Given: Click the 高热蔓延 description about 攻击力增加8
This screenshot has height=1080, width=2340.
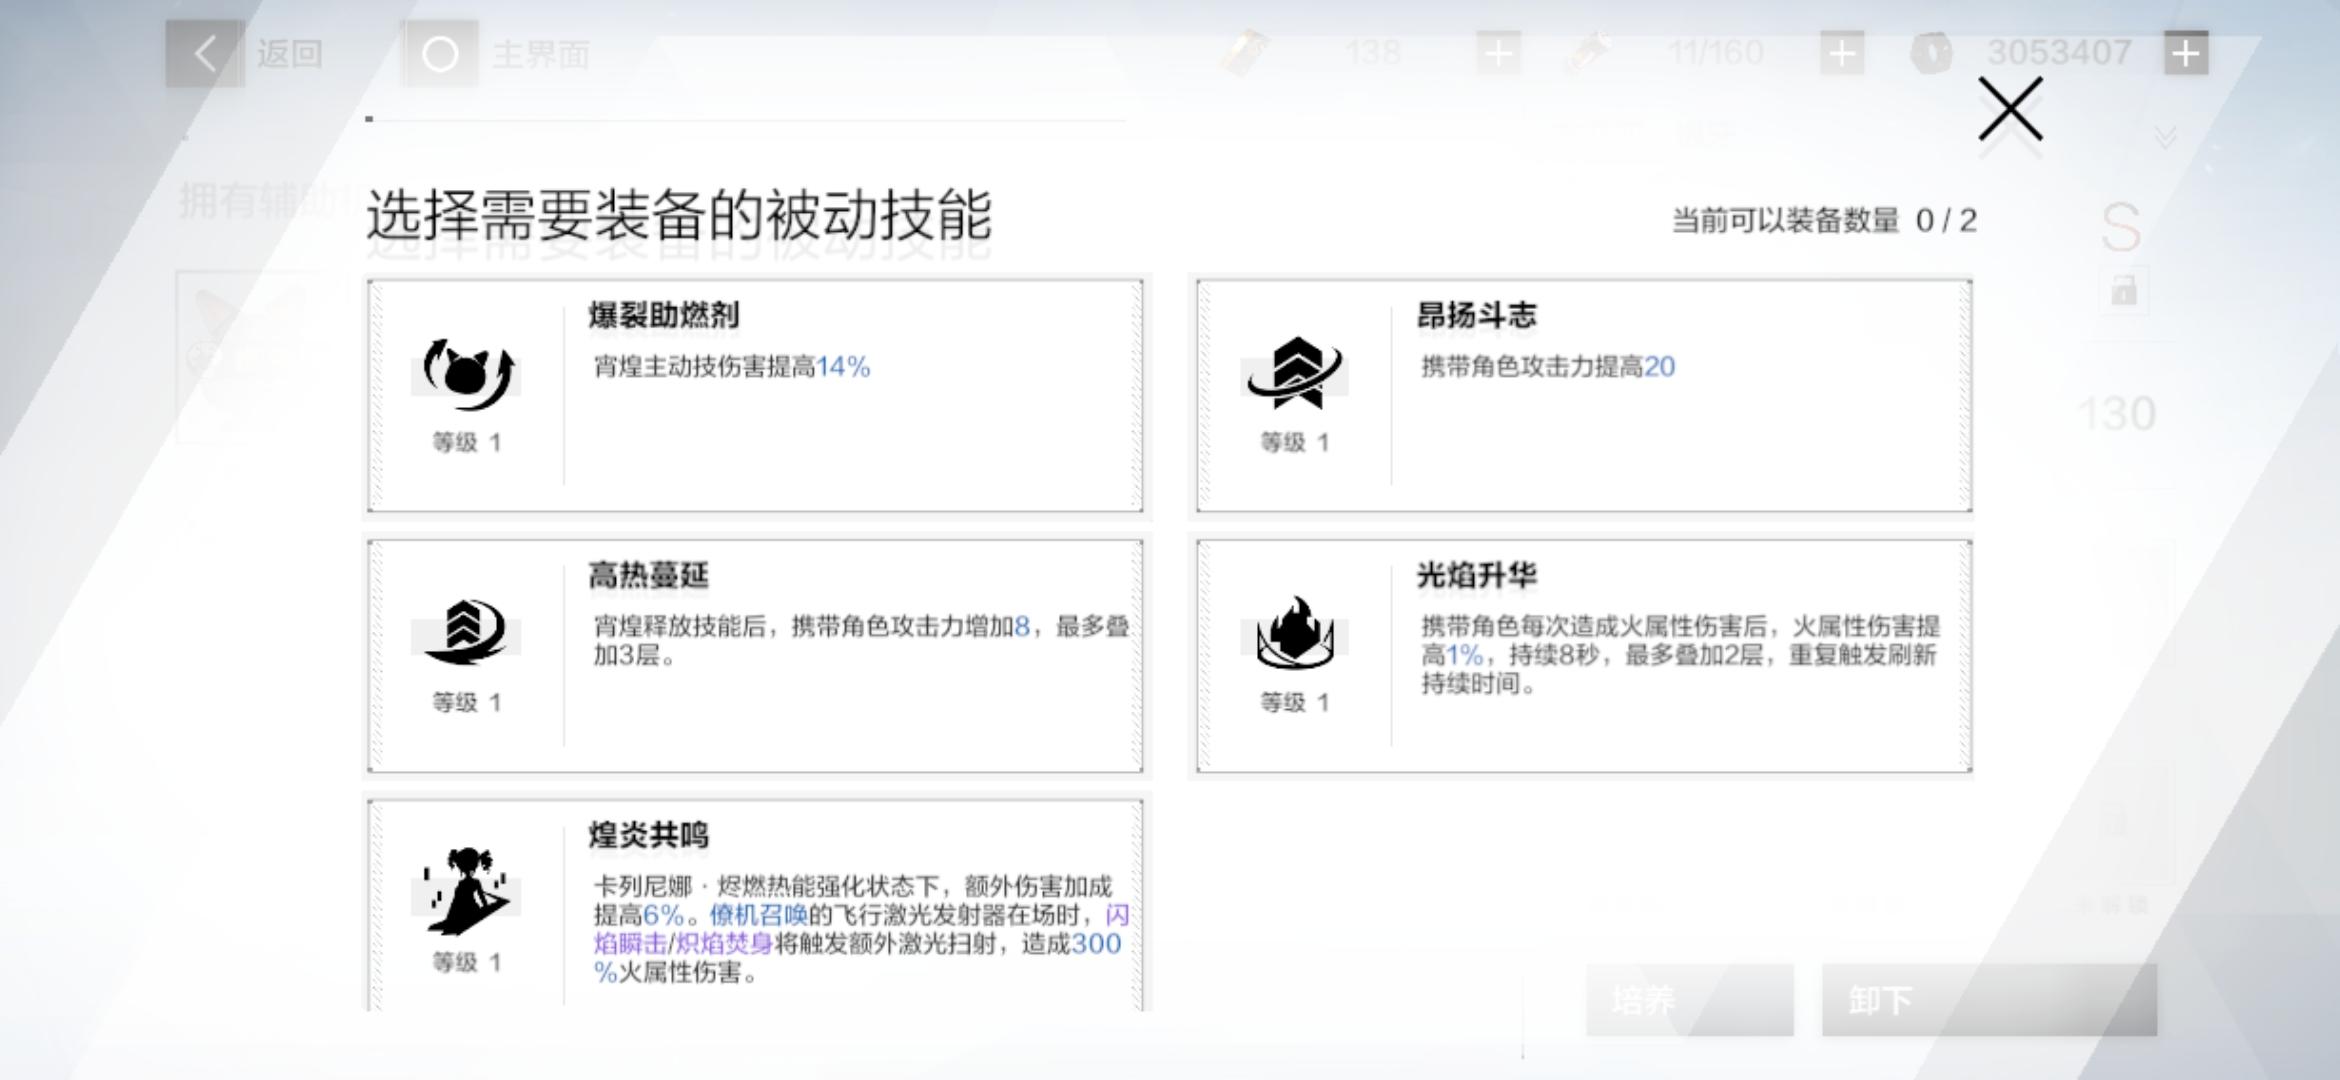Looking at the screenshot, I should (x=861, y=641).
